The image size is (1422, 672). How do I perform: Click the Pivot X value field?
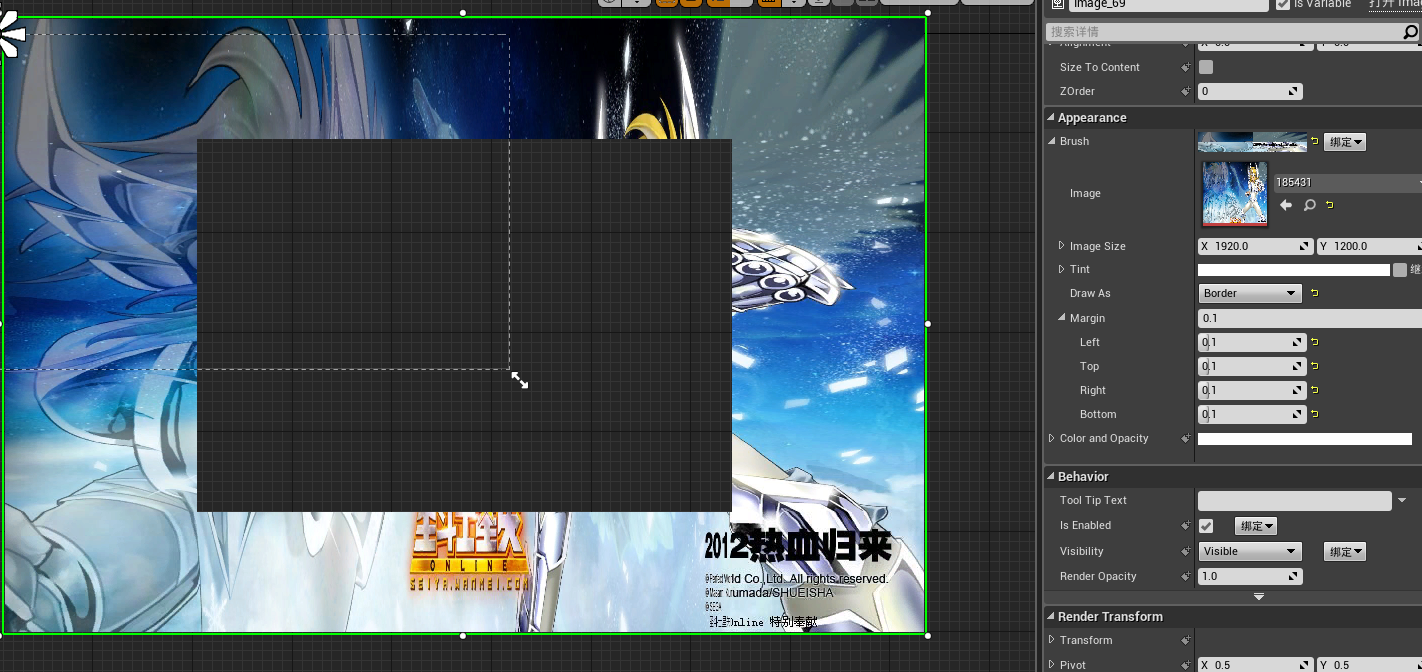click(1255, 665)
